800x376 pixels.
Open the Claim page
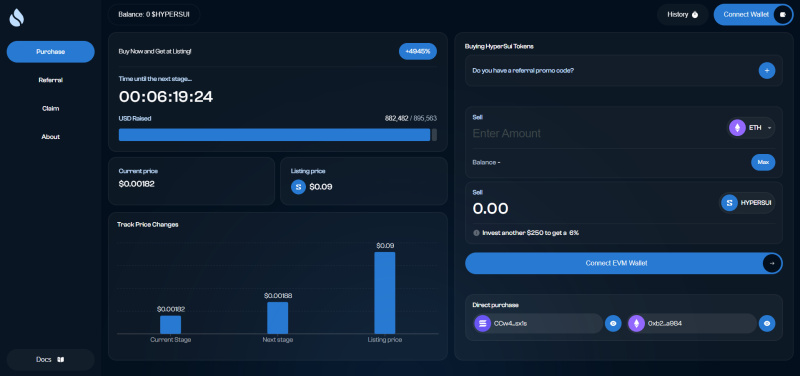[x=51, y=108]
